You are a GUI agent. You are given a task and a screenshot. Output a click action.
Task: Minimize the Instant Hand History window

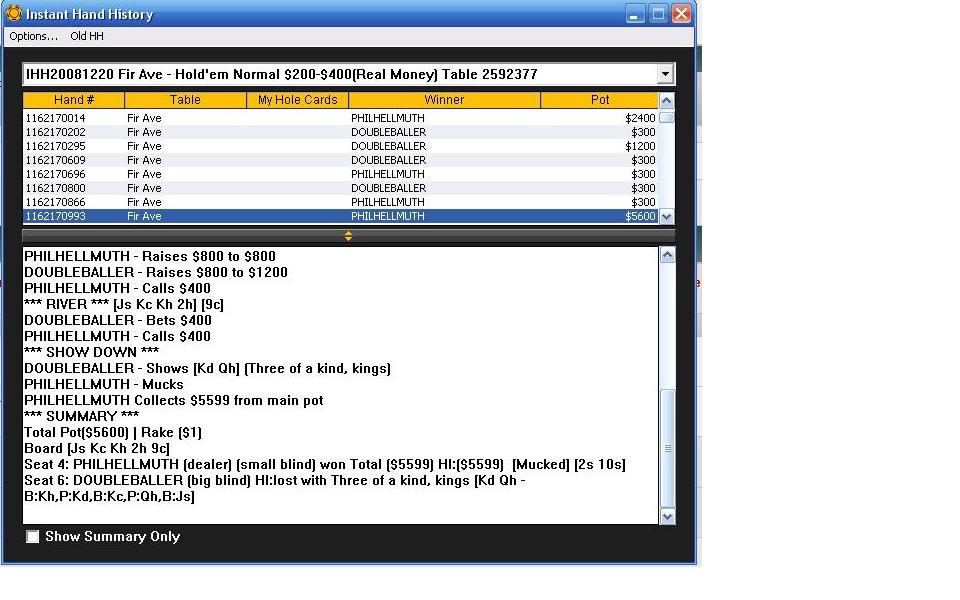click(x=635, y=13)
